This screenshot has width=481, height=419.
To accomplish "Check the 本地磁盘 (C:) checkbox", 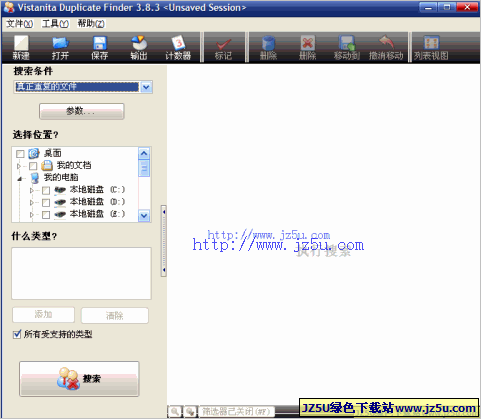I will (x=46, y=190).
